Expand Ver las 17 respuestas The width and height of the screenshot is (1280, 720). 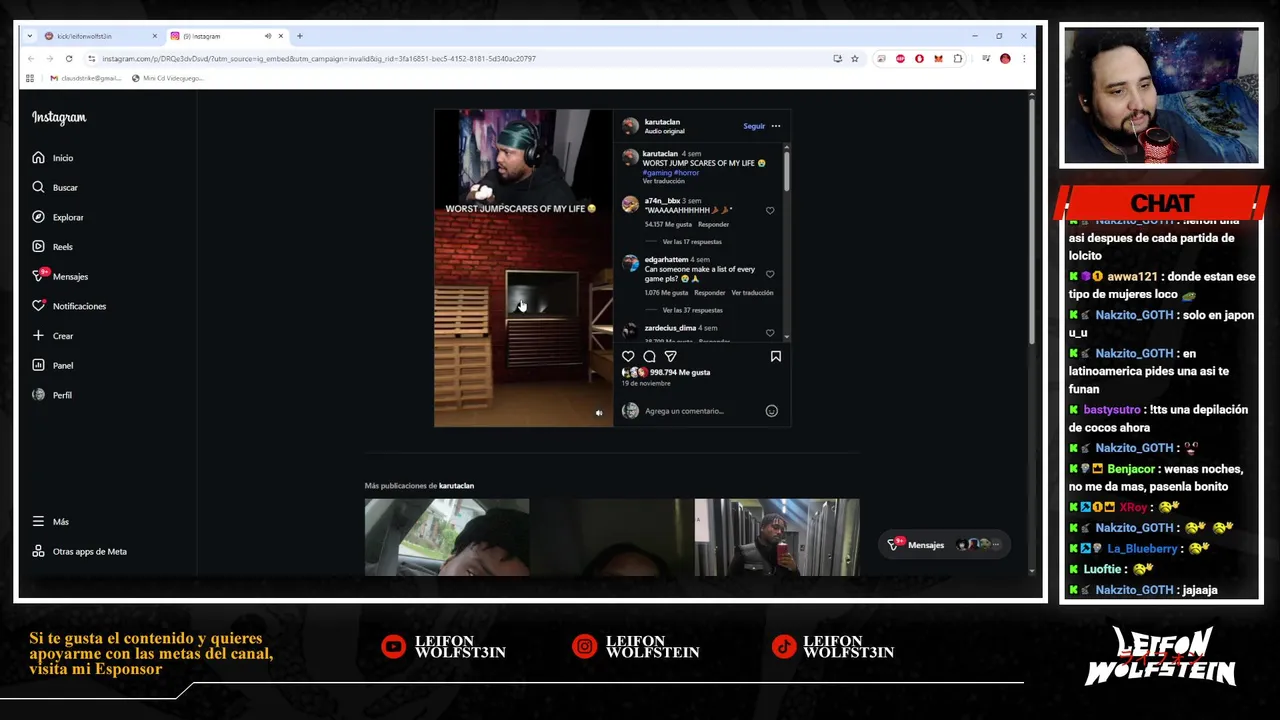tap(692, 242)
